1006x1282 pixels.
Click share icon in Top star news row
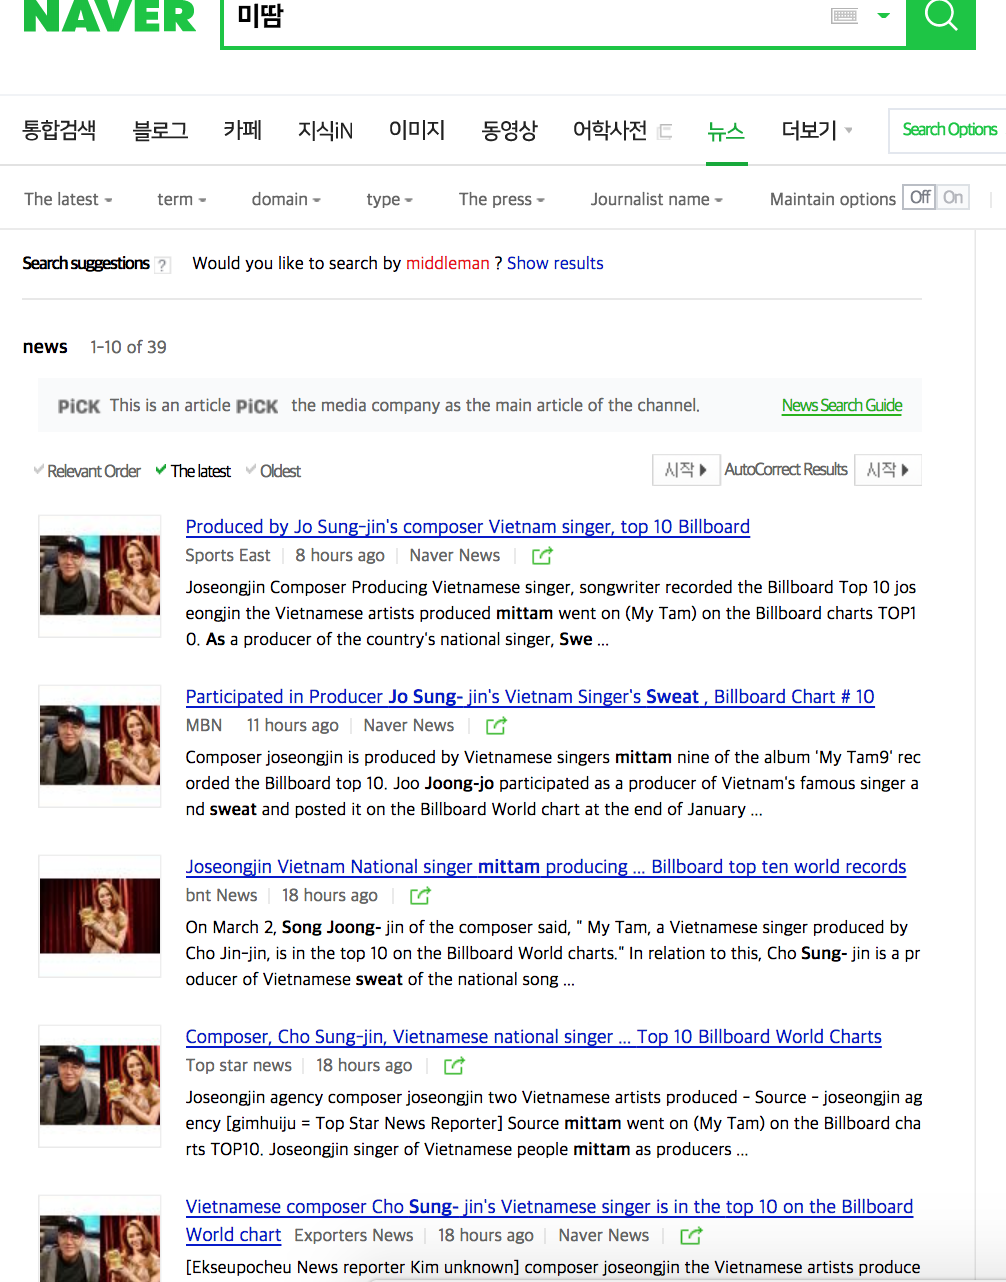click(x=454, y=1066)
